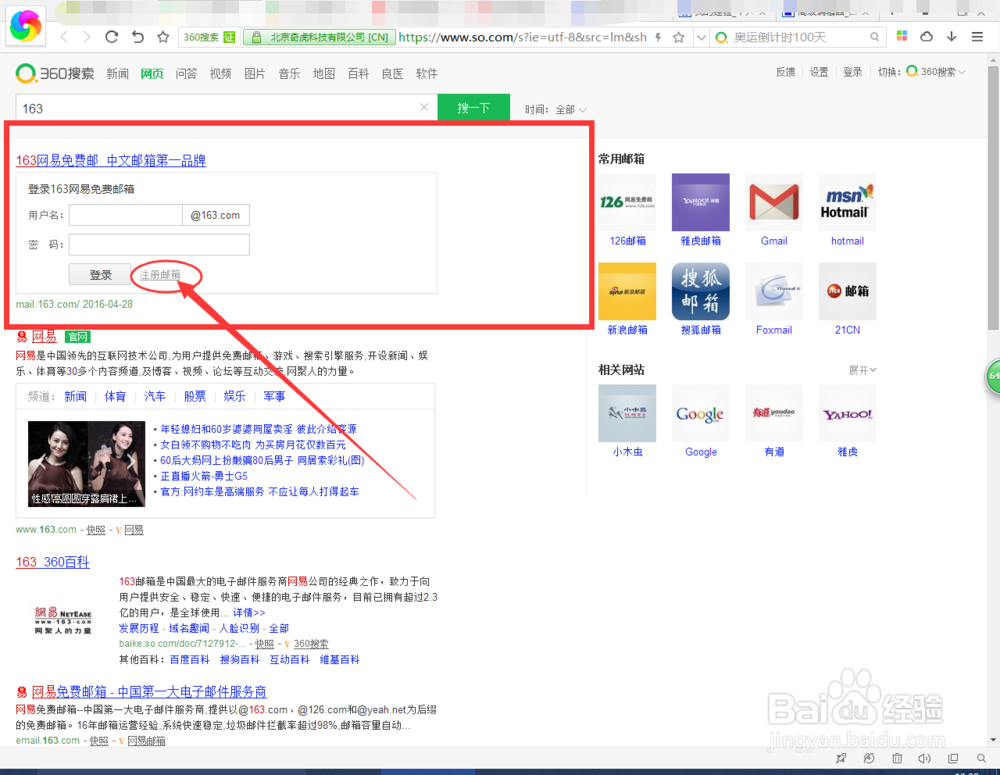Screen dimensions: 1000x775
Task: Clear the search query with X
Action: coord(424,107)
